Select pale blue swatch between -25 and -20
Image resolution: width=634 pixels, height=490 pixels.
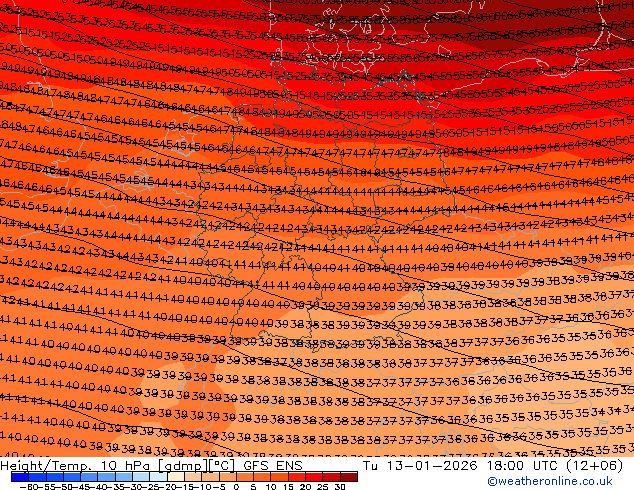[158, 477]
